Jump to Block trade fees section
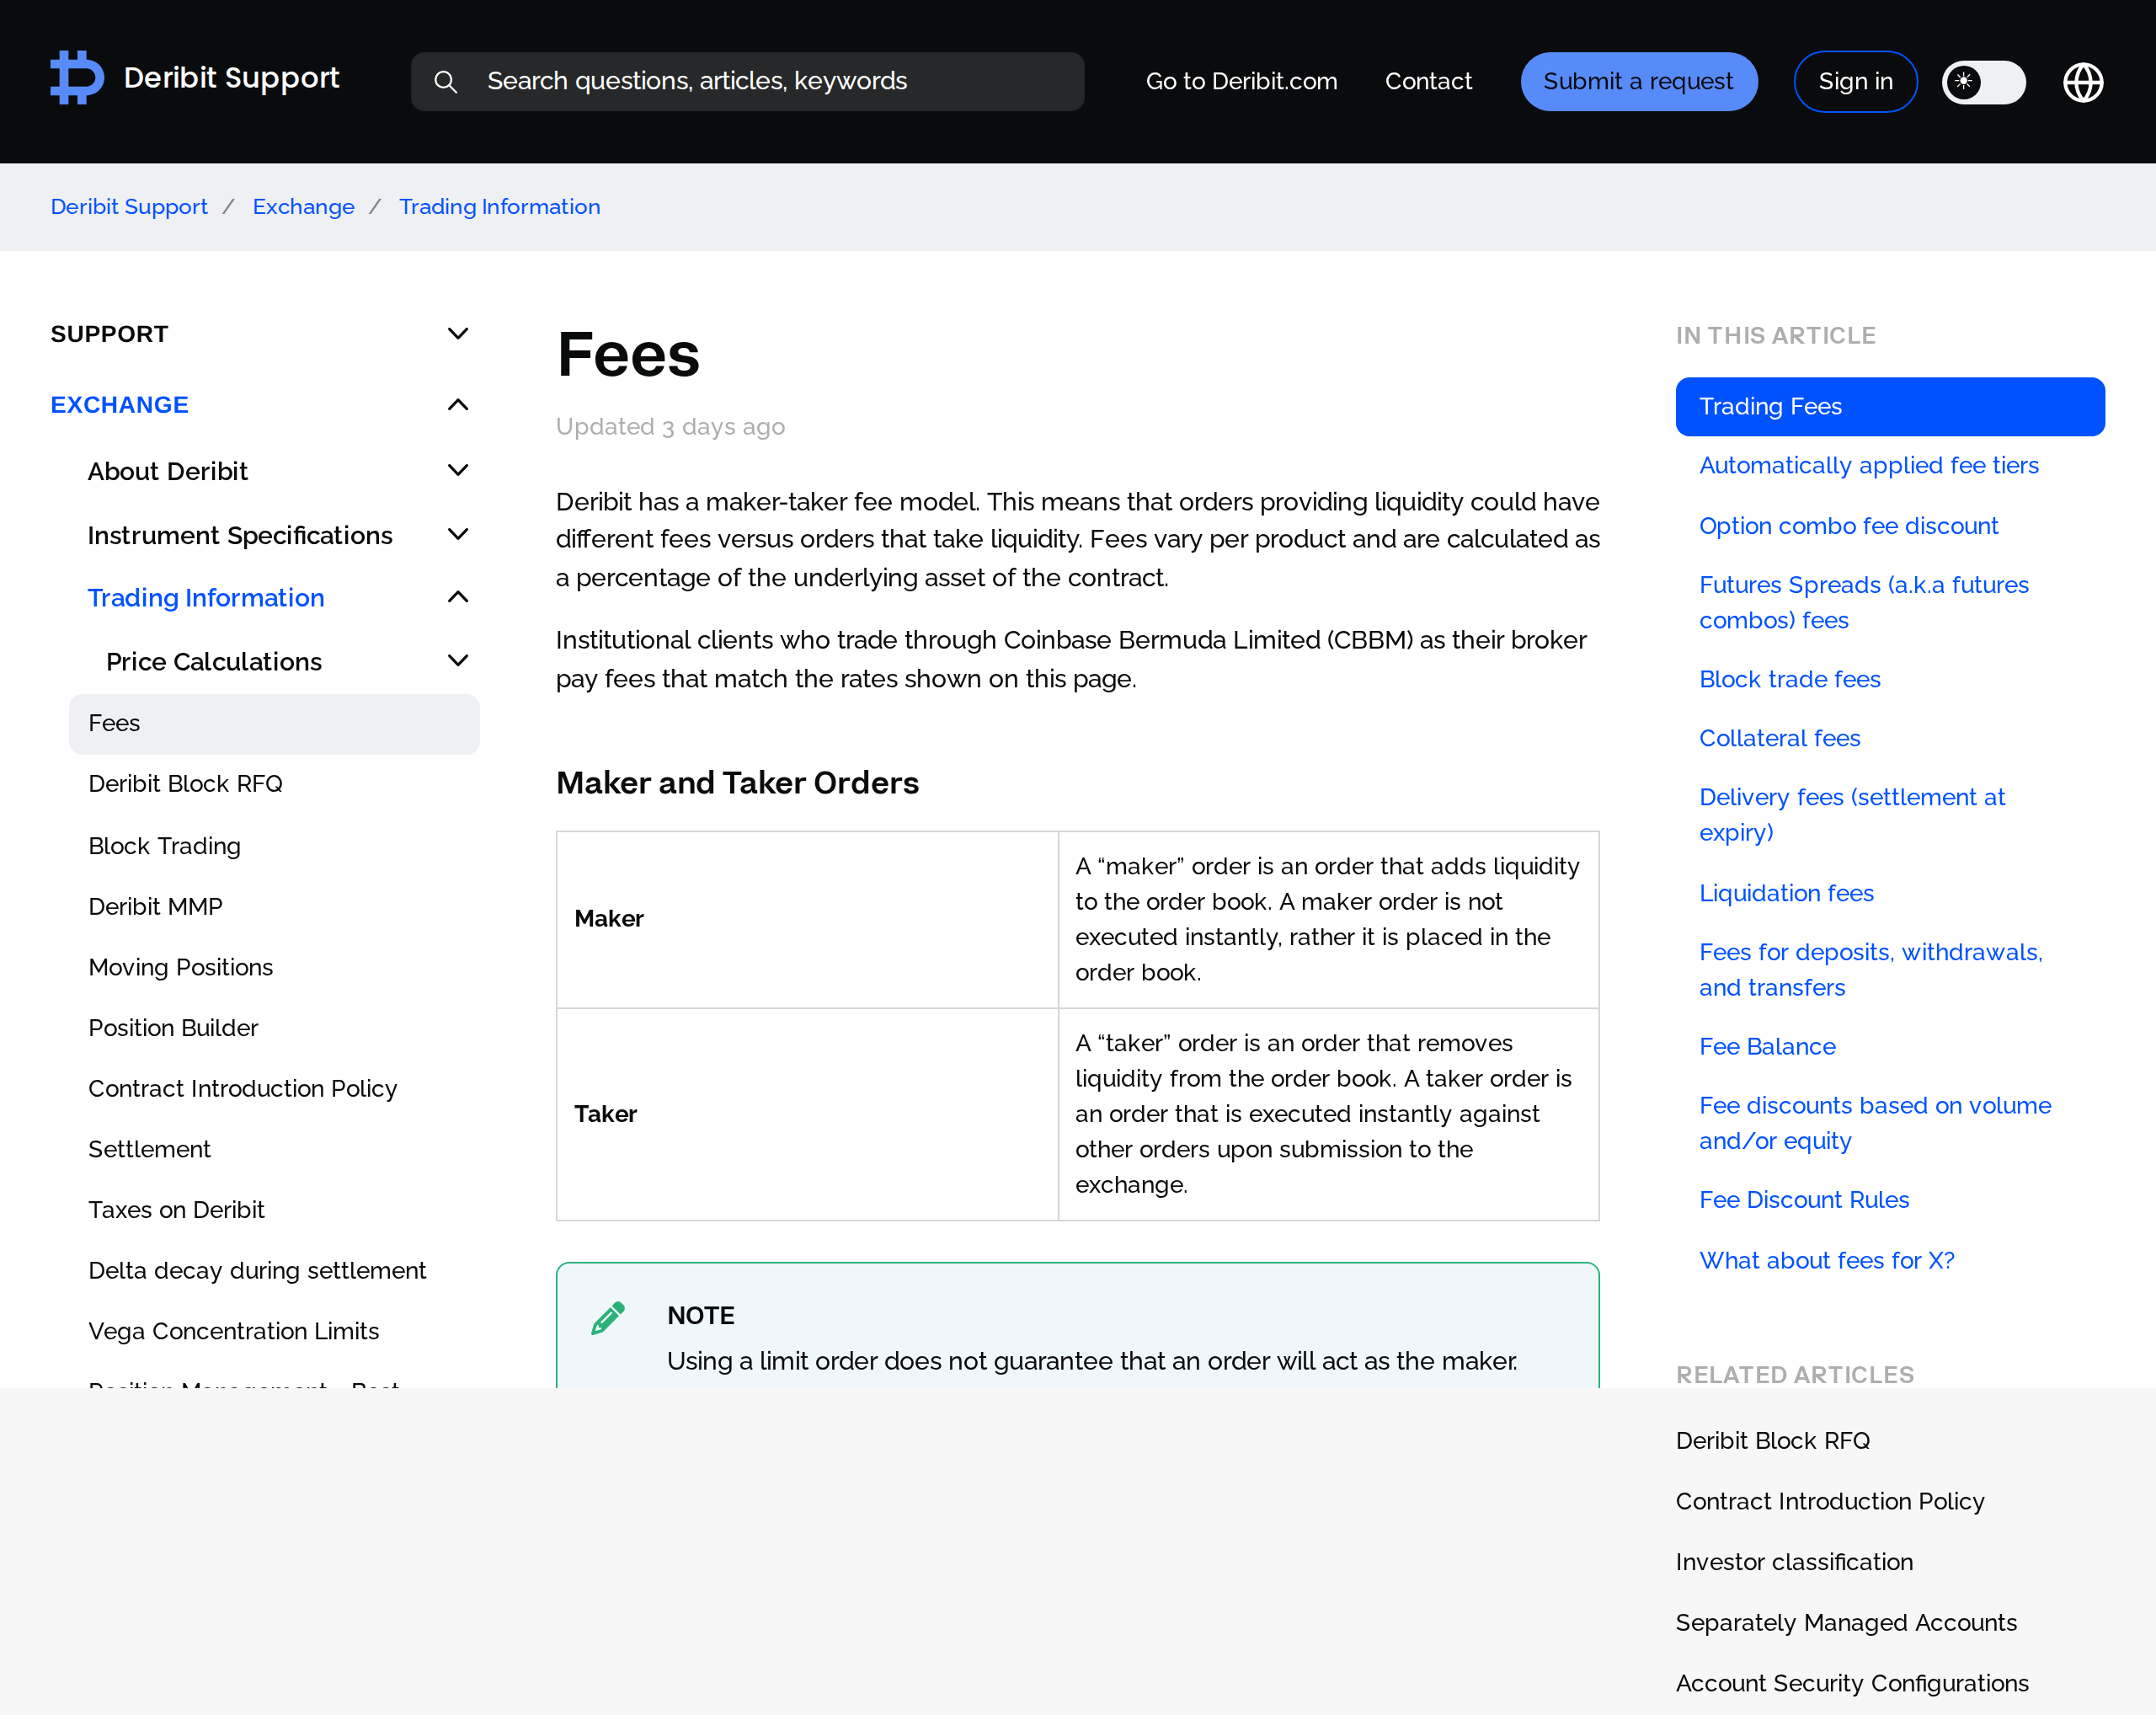Viewport: 2156px width, 1715px height. coord(1789,679)
